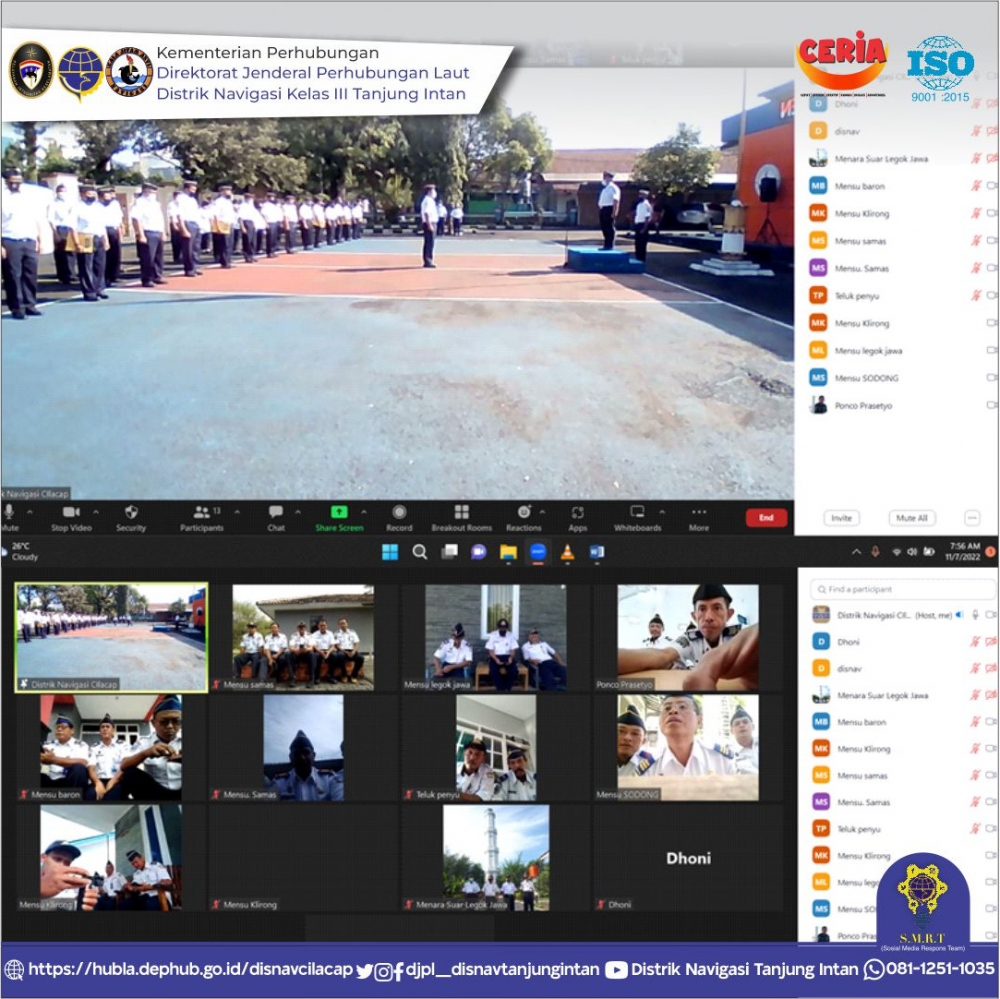Open the Participants panel icon

(202, 512)
